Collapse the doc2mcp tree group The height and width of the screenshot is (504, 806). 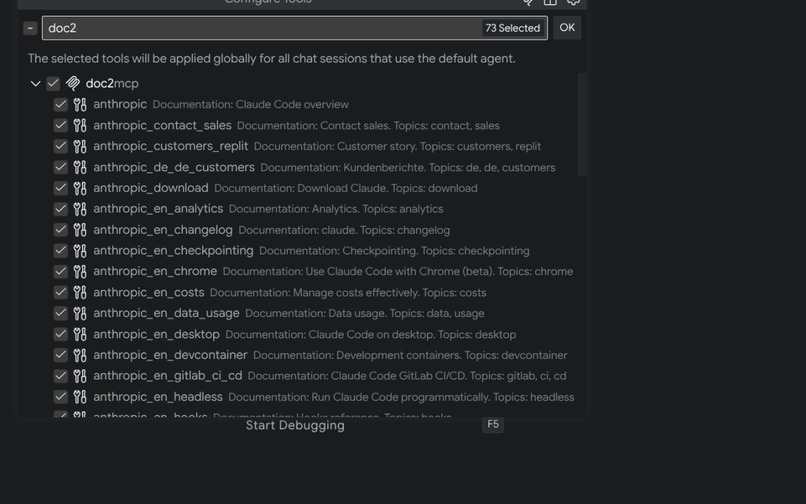35,83
